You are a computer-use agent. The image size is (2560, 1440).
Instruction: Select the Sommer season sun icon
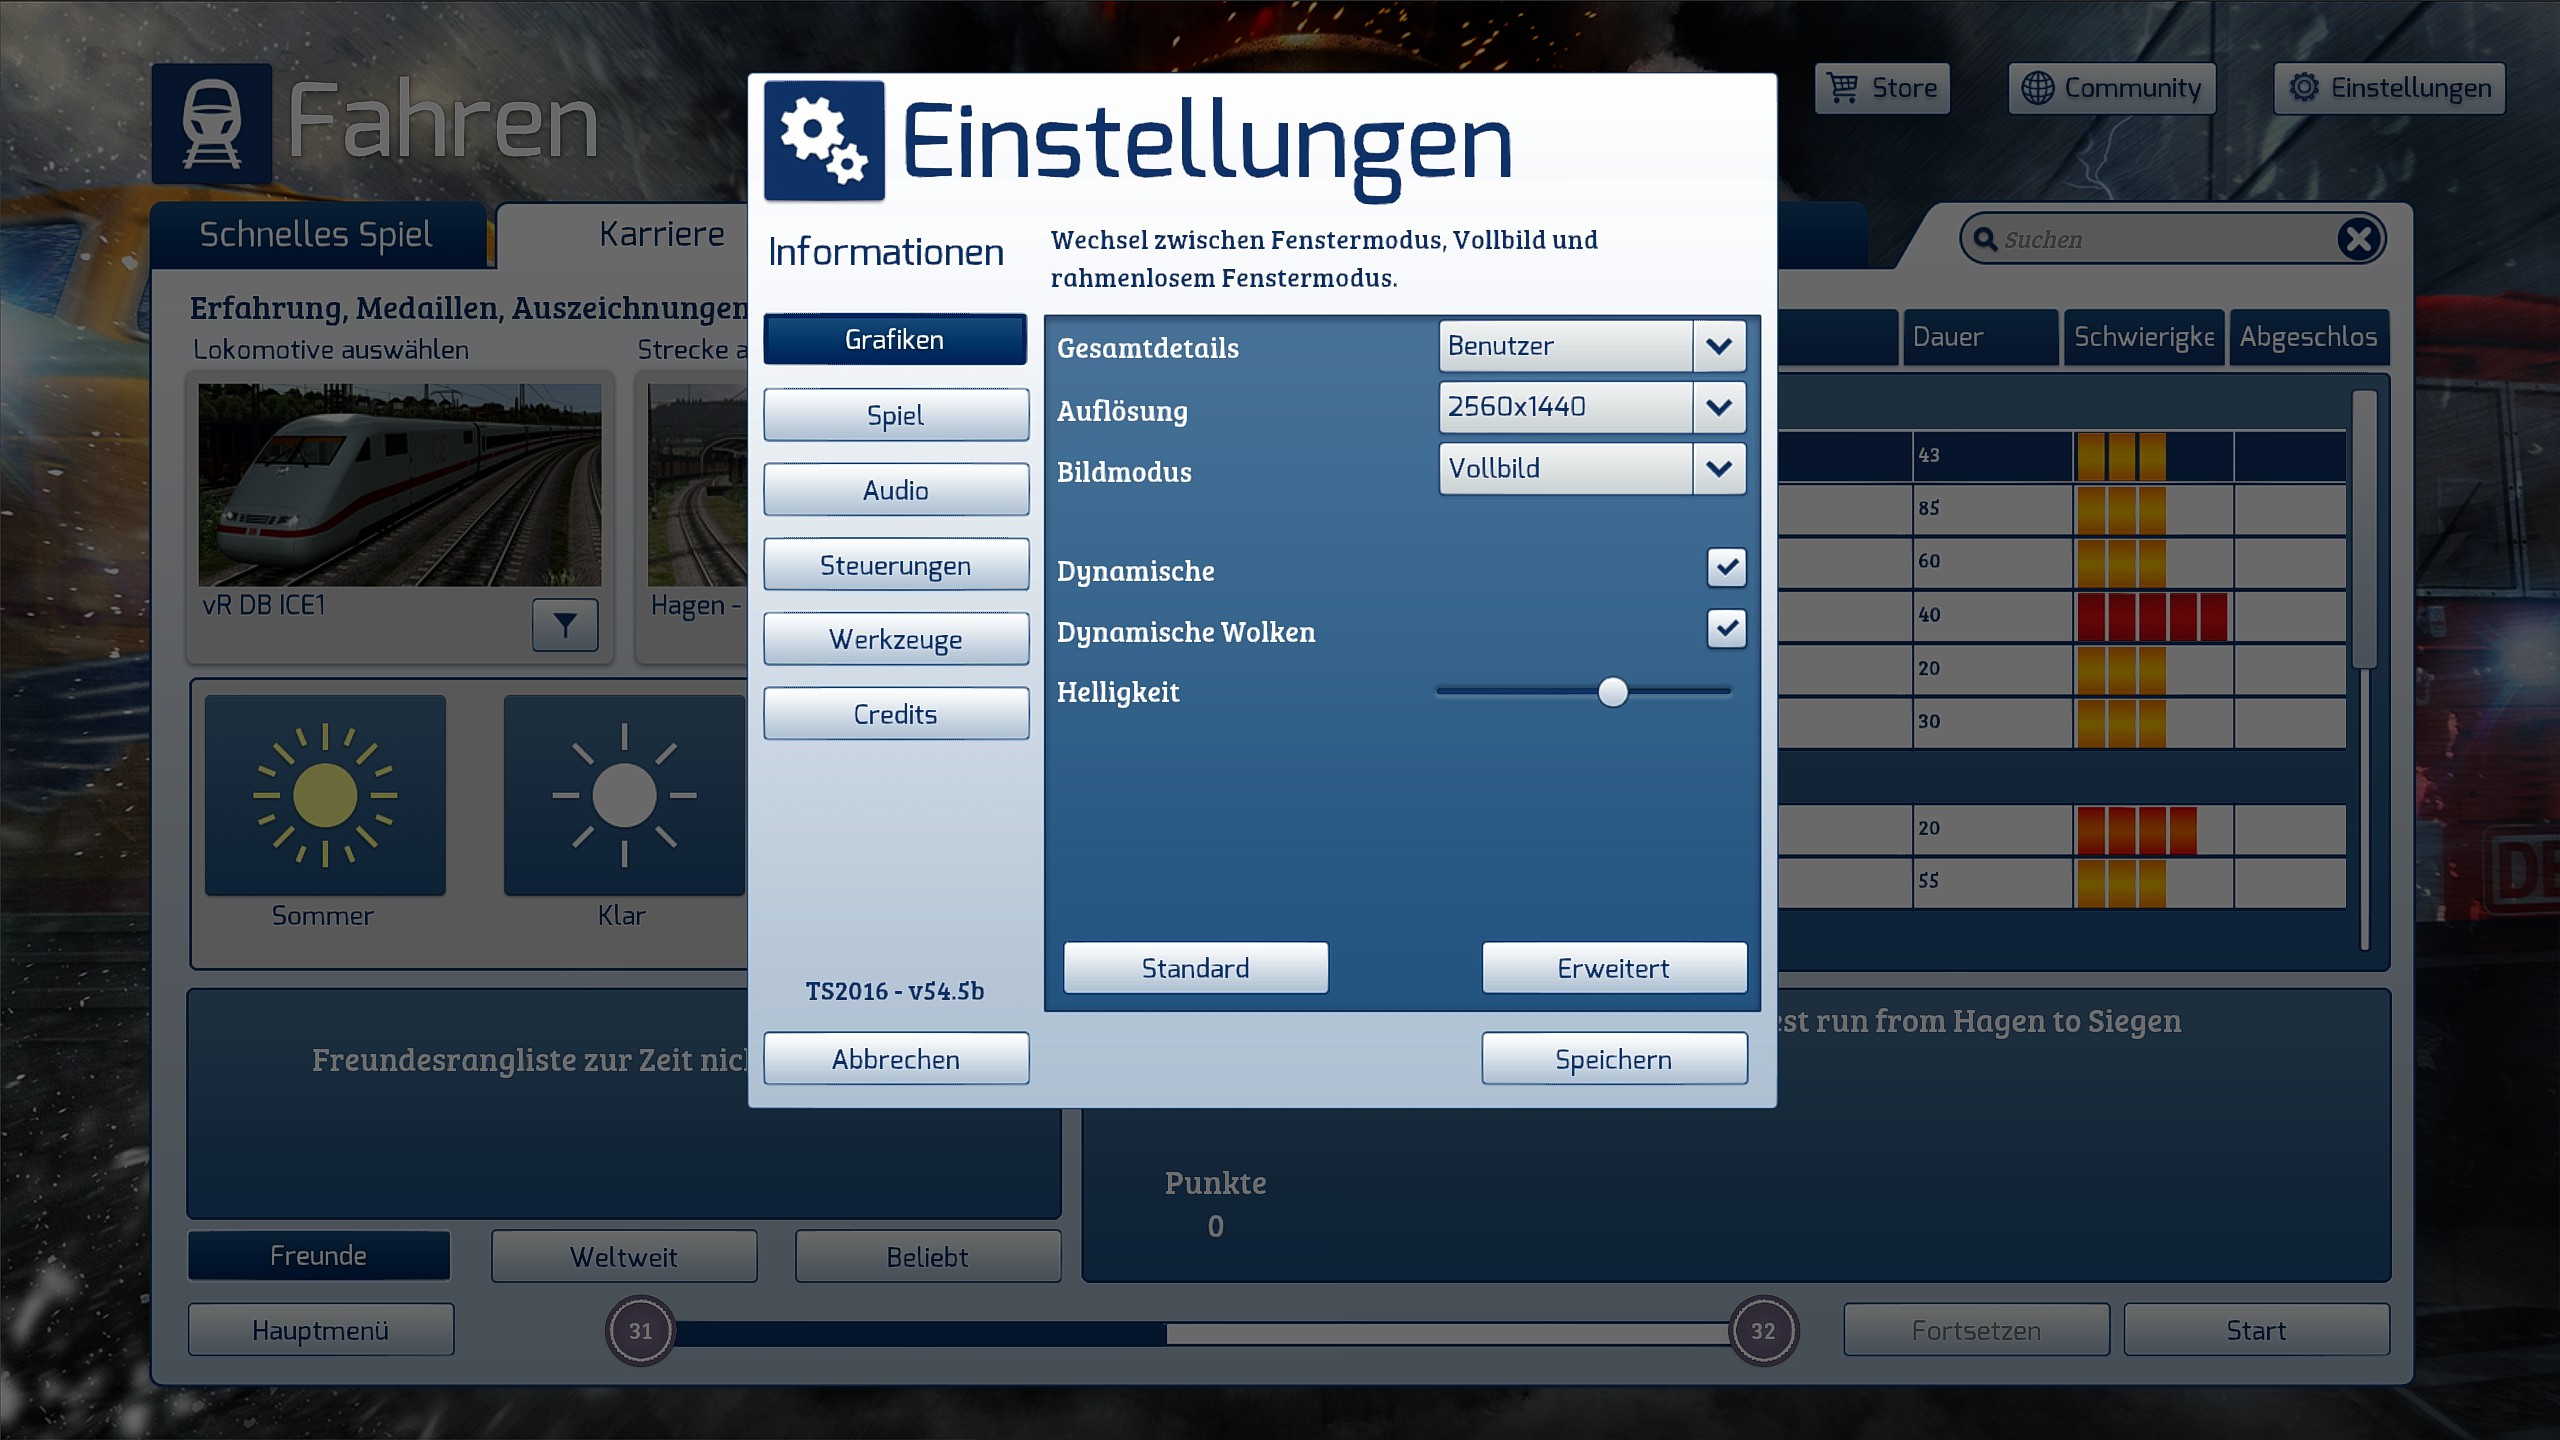(325, 795)
